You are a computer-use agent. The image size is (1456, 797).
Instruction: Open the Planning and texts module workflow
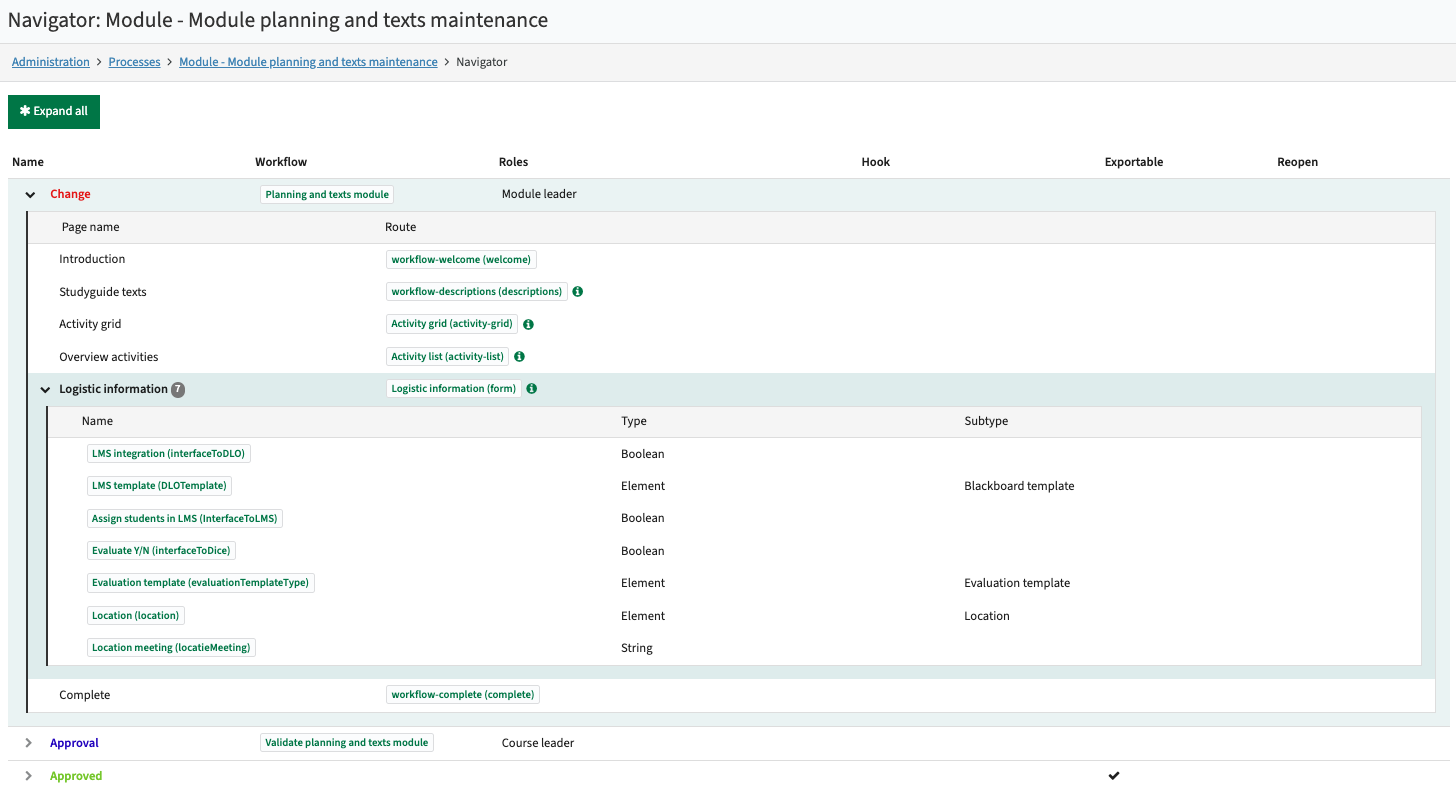pyautogui.click(x=327, y=195)
